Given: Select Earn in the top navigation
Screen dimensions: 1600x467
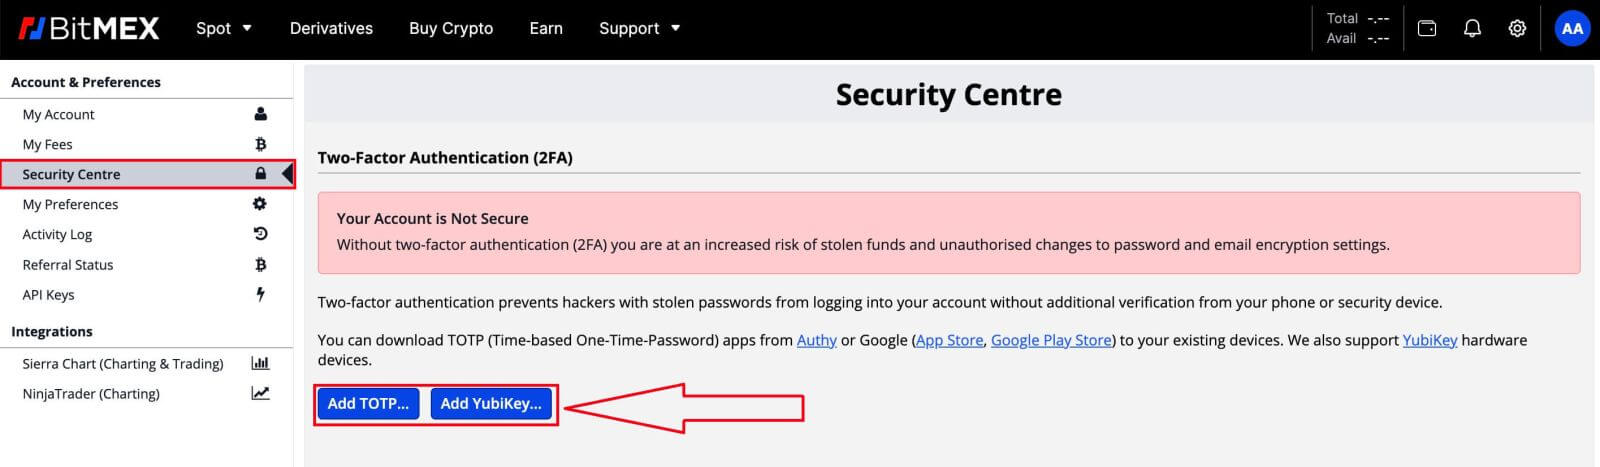Looking at the screenshot, I should 546,29.
